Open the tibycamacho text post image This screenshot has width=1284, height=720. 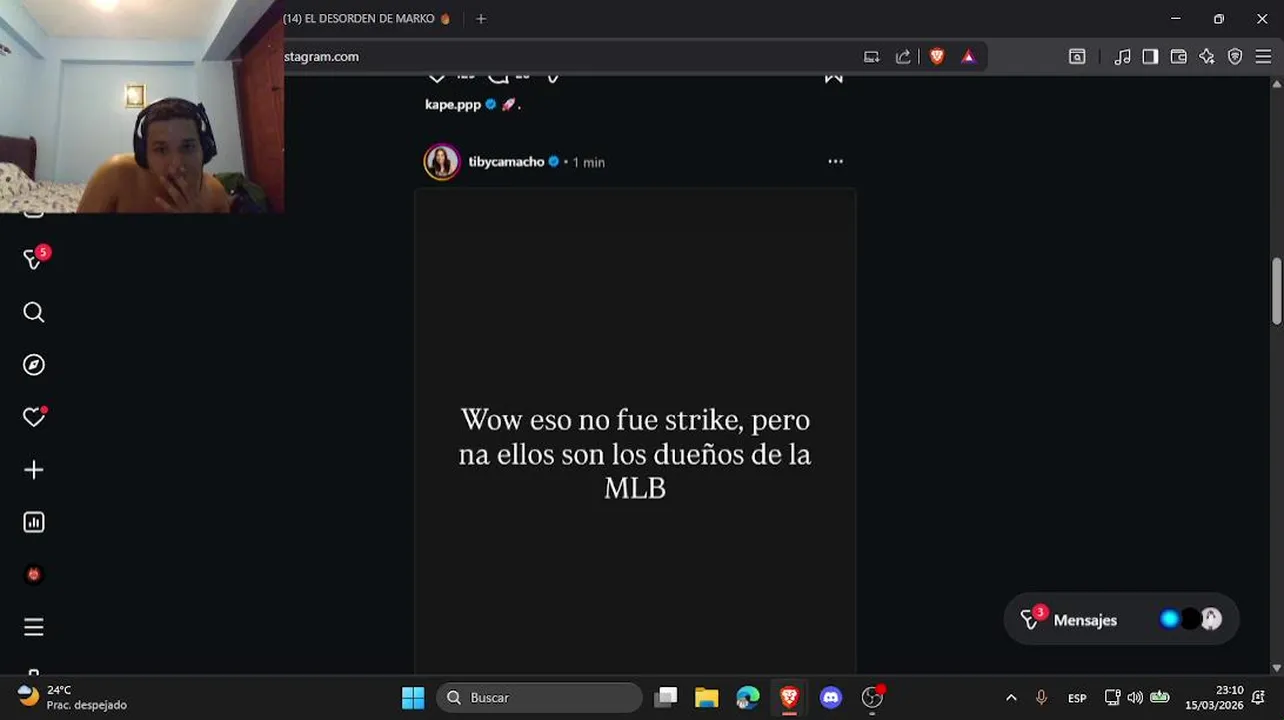click(x=635, y=431)
